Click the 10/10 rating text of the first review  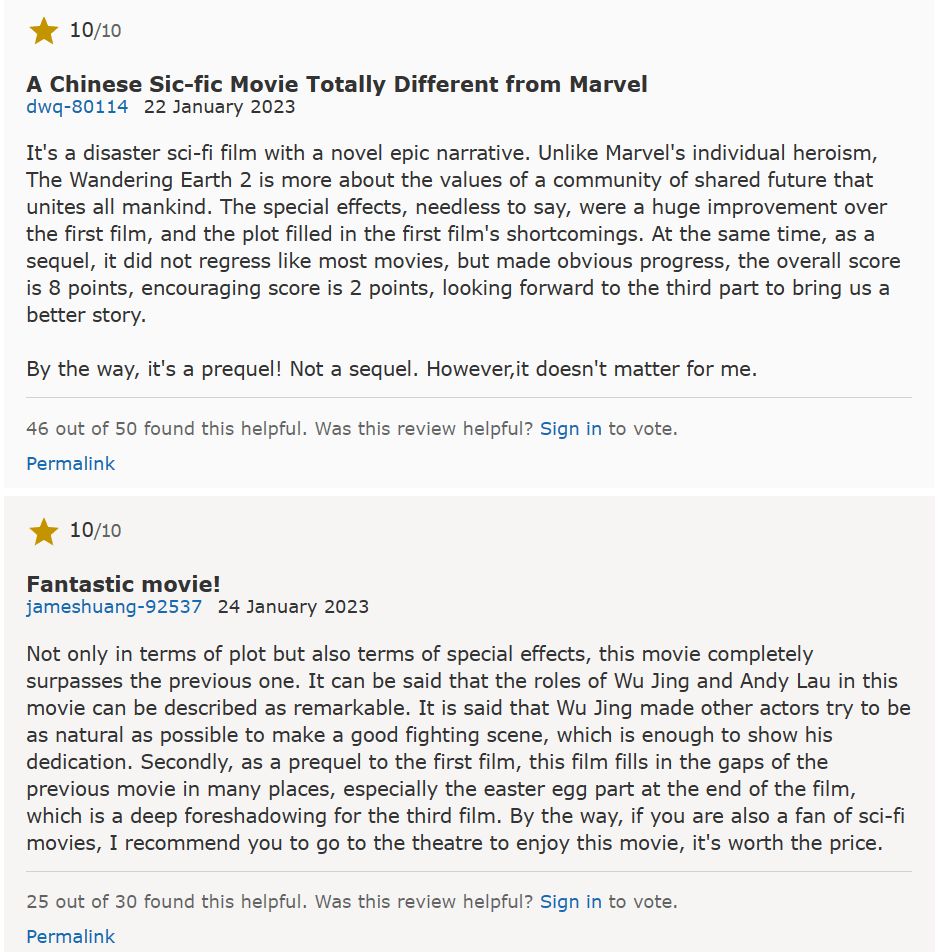pyautogui.click(x=95, y=30)
